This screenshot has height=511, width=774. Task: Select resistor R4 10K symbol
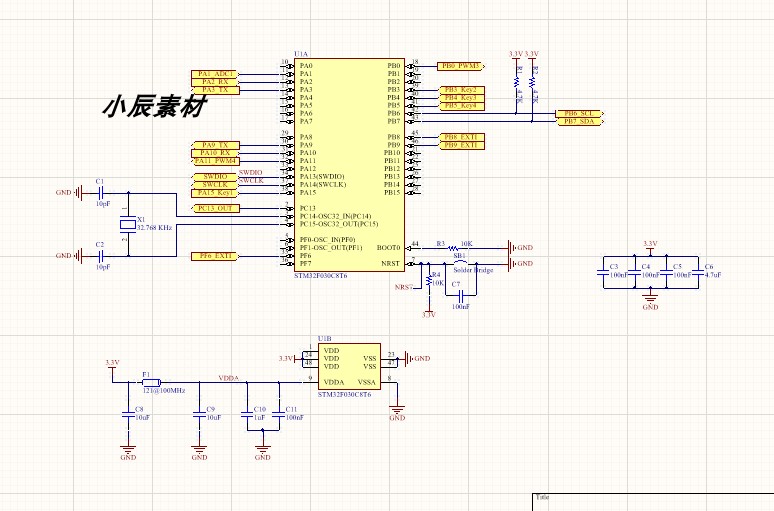point(428,281)
